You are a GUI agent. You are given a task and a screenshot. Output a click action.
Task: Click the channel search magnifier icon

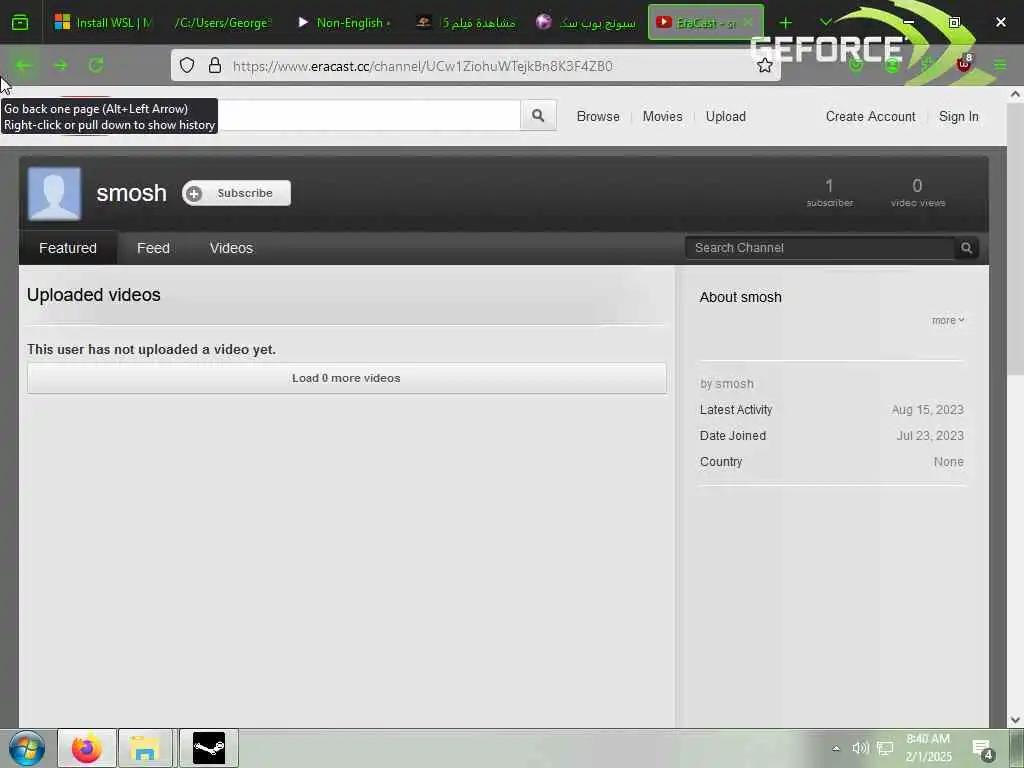(x=967, y=248)
